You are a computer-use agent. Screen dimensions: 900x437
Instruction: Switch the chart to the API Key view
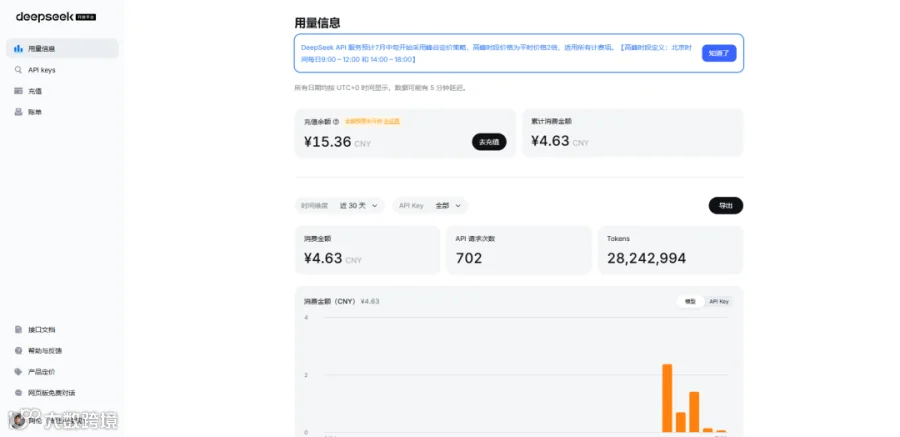(719, 301)
